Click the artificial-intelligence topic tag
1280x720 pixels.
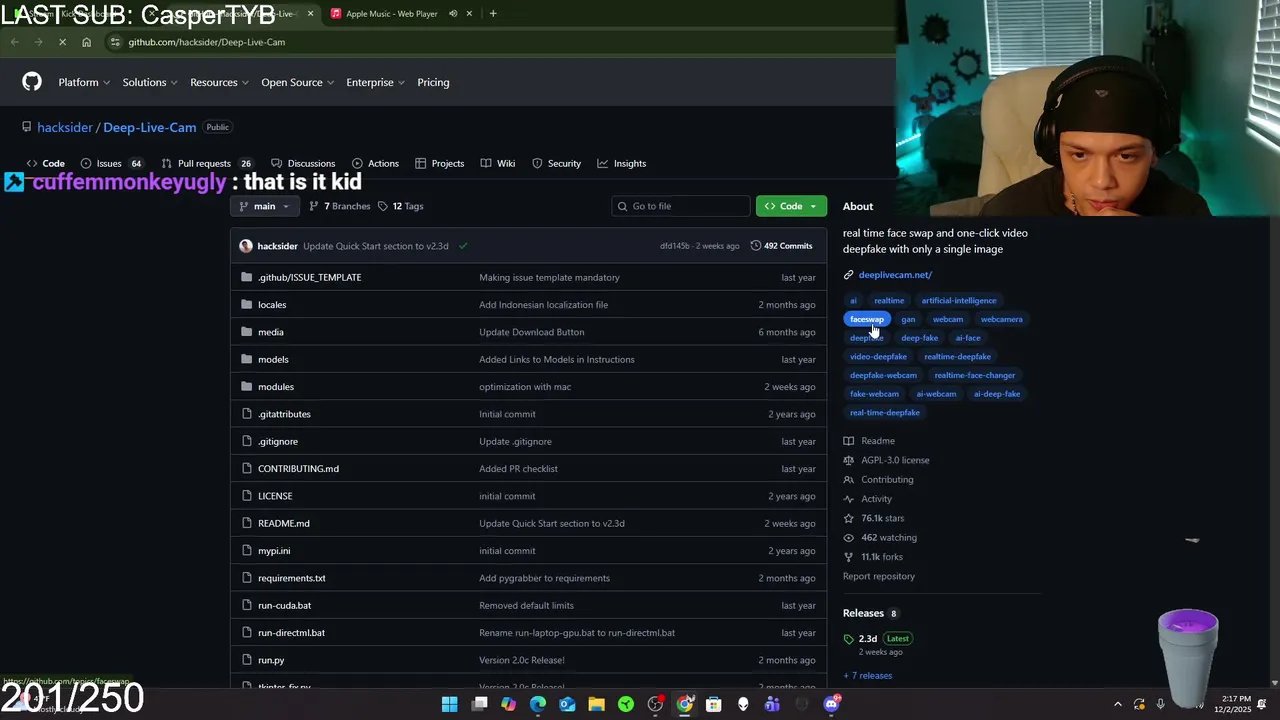click(959, 300)
